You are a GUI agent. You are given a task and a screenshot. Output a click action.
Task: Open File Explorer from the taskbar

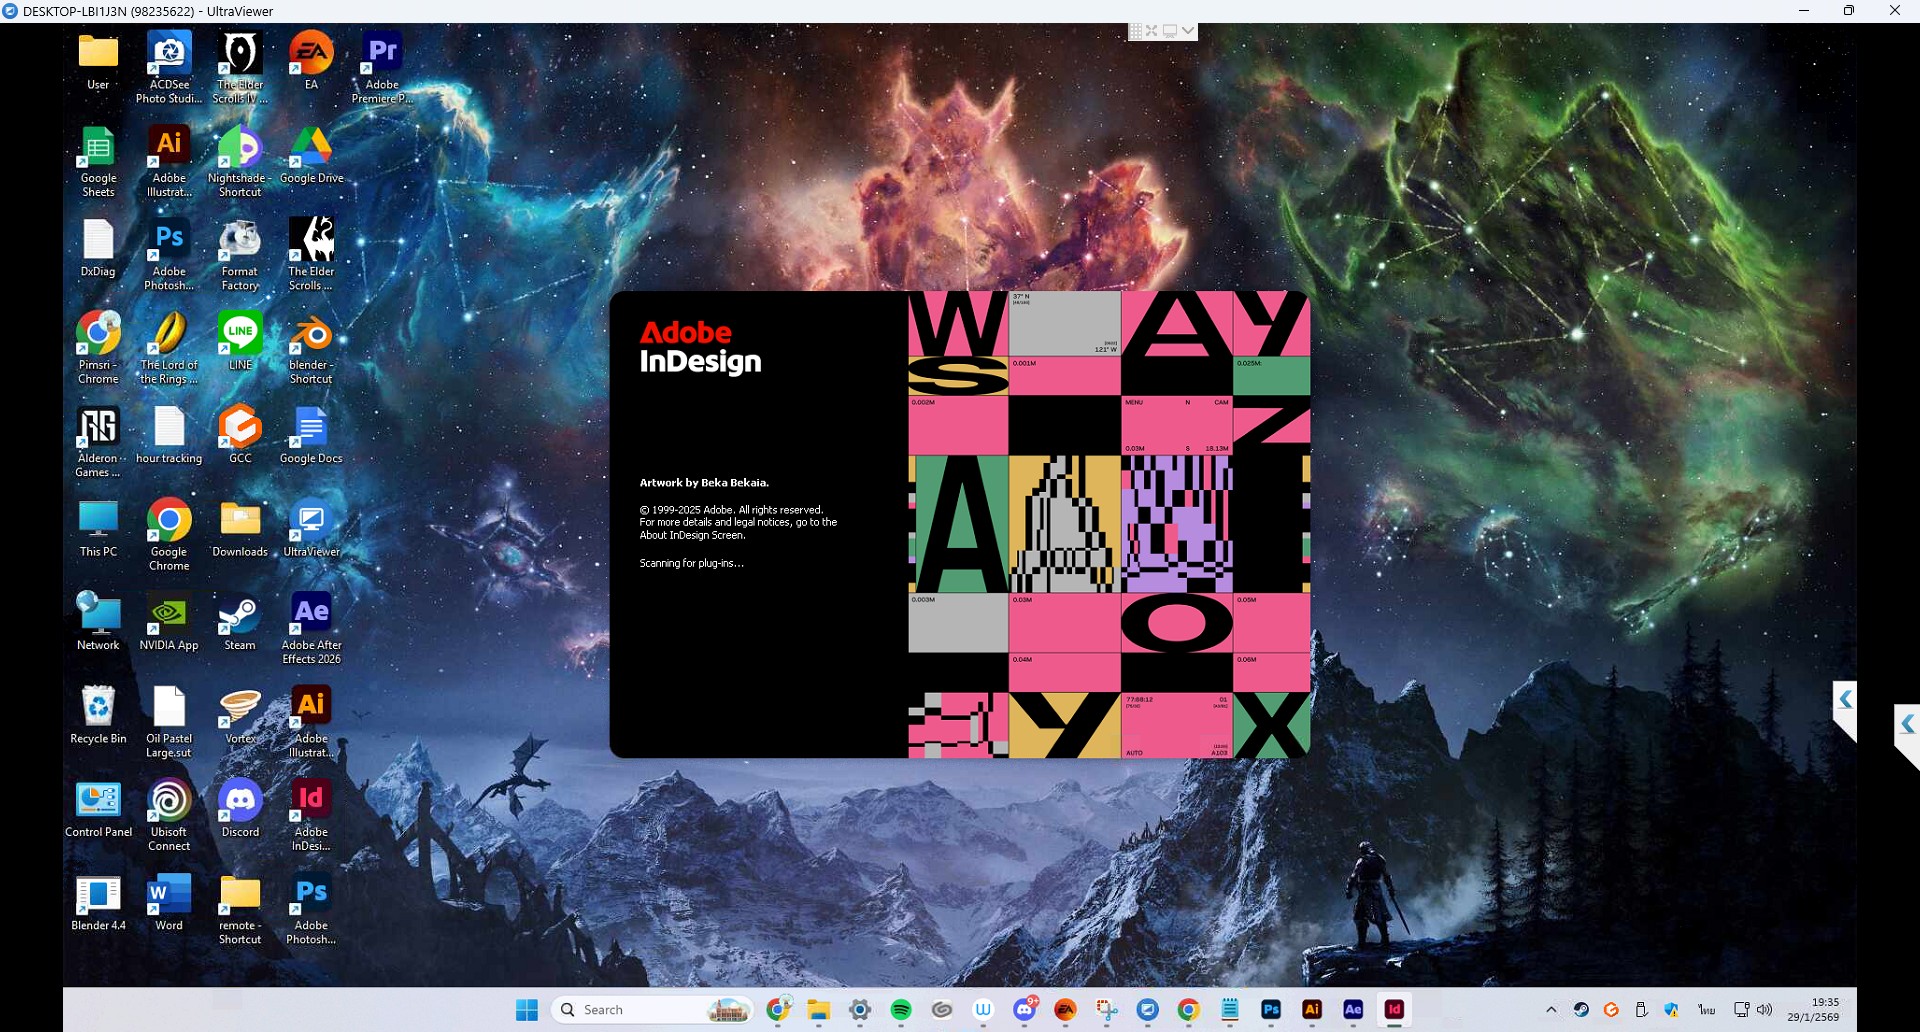[819, 1010]
